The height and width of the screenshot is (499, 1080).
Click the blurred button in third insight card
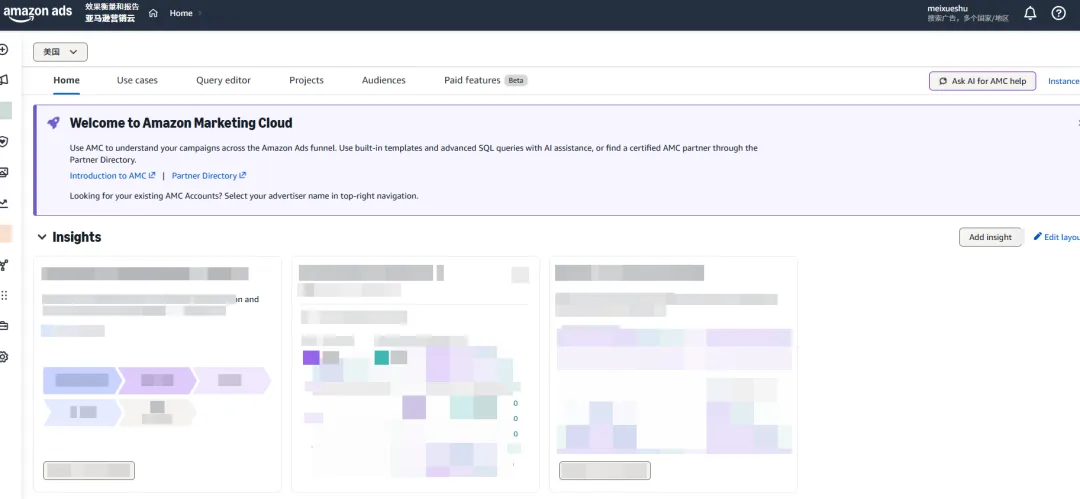pos(605,471)
